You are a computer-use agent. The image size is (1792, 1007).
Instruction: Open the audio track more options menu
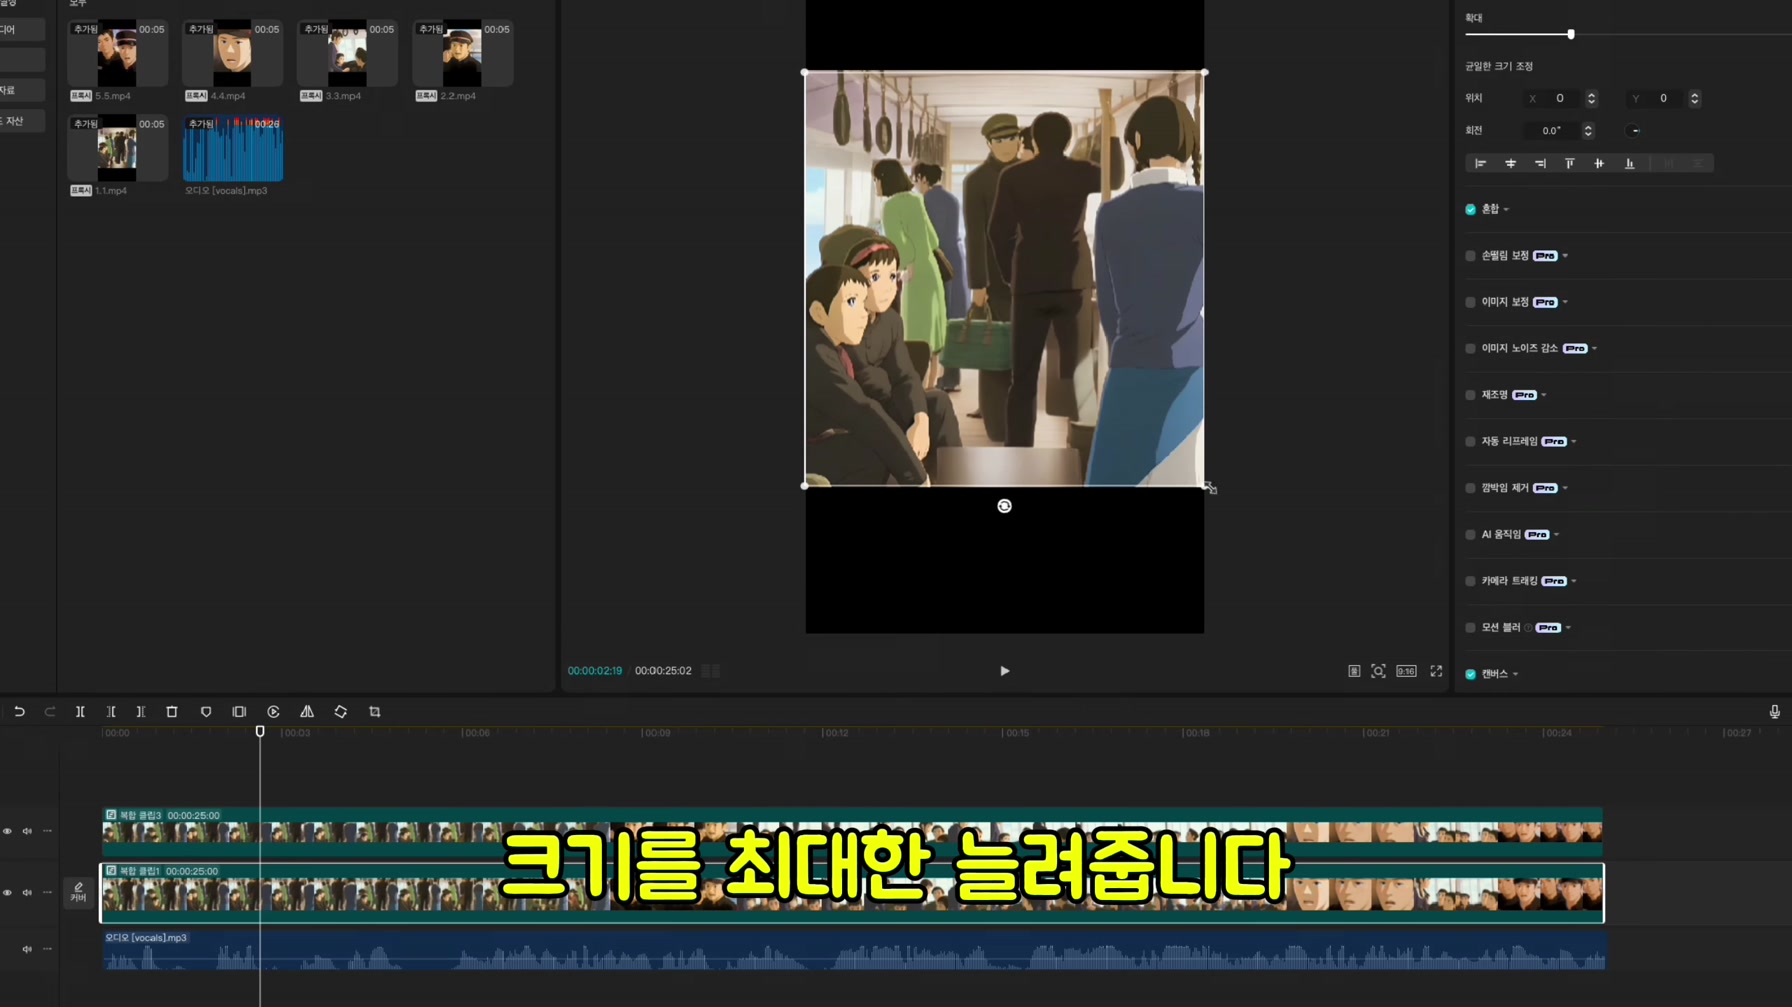click(x=47, y=949)
